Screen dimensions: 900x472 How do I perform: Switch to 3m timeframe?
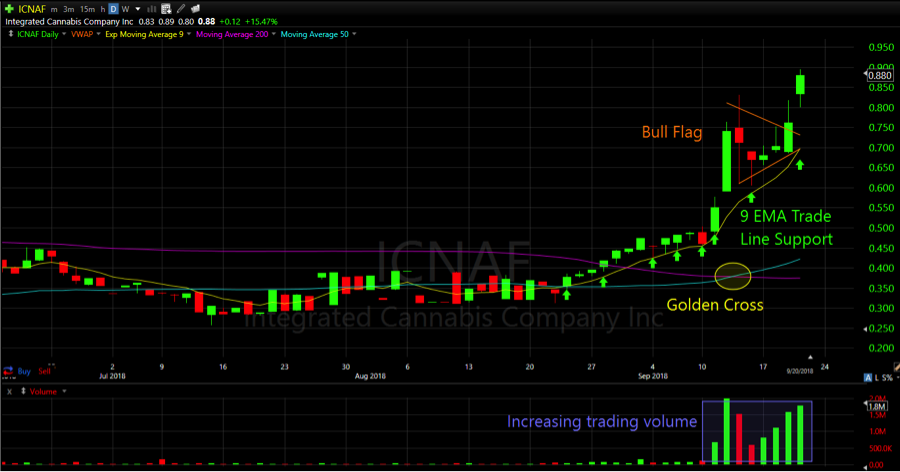pyautogui.click(x=68, y=9)
